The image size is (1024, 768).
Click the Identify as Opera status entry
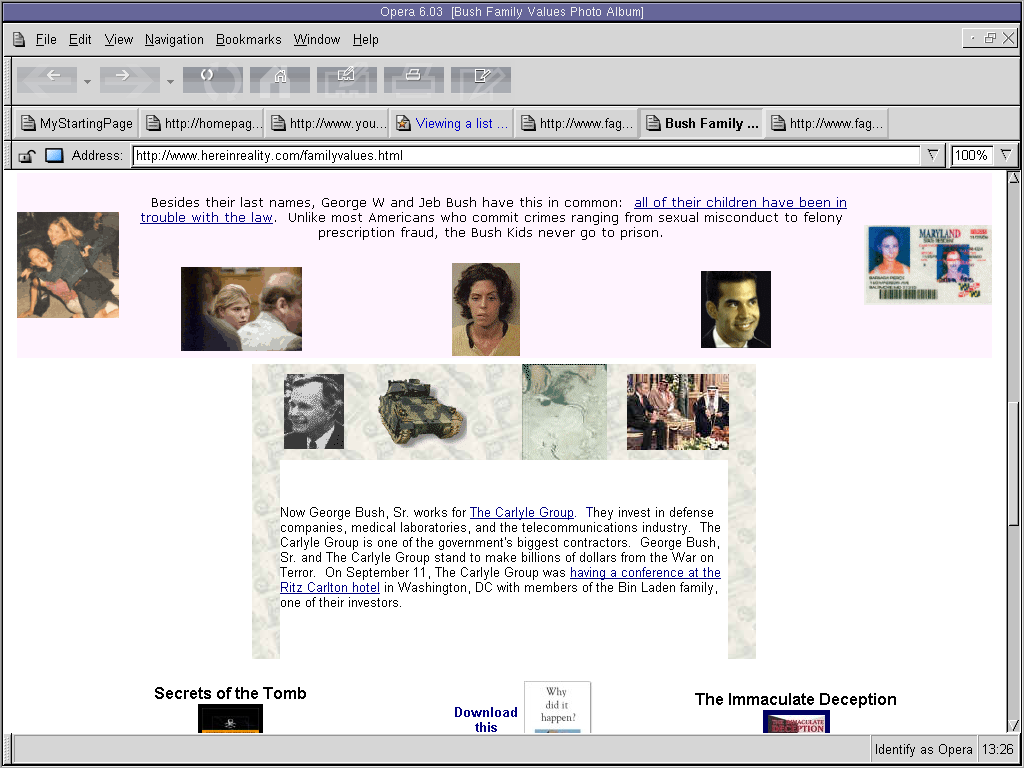pos(923,750)
